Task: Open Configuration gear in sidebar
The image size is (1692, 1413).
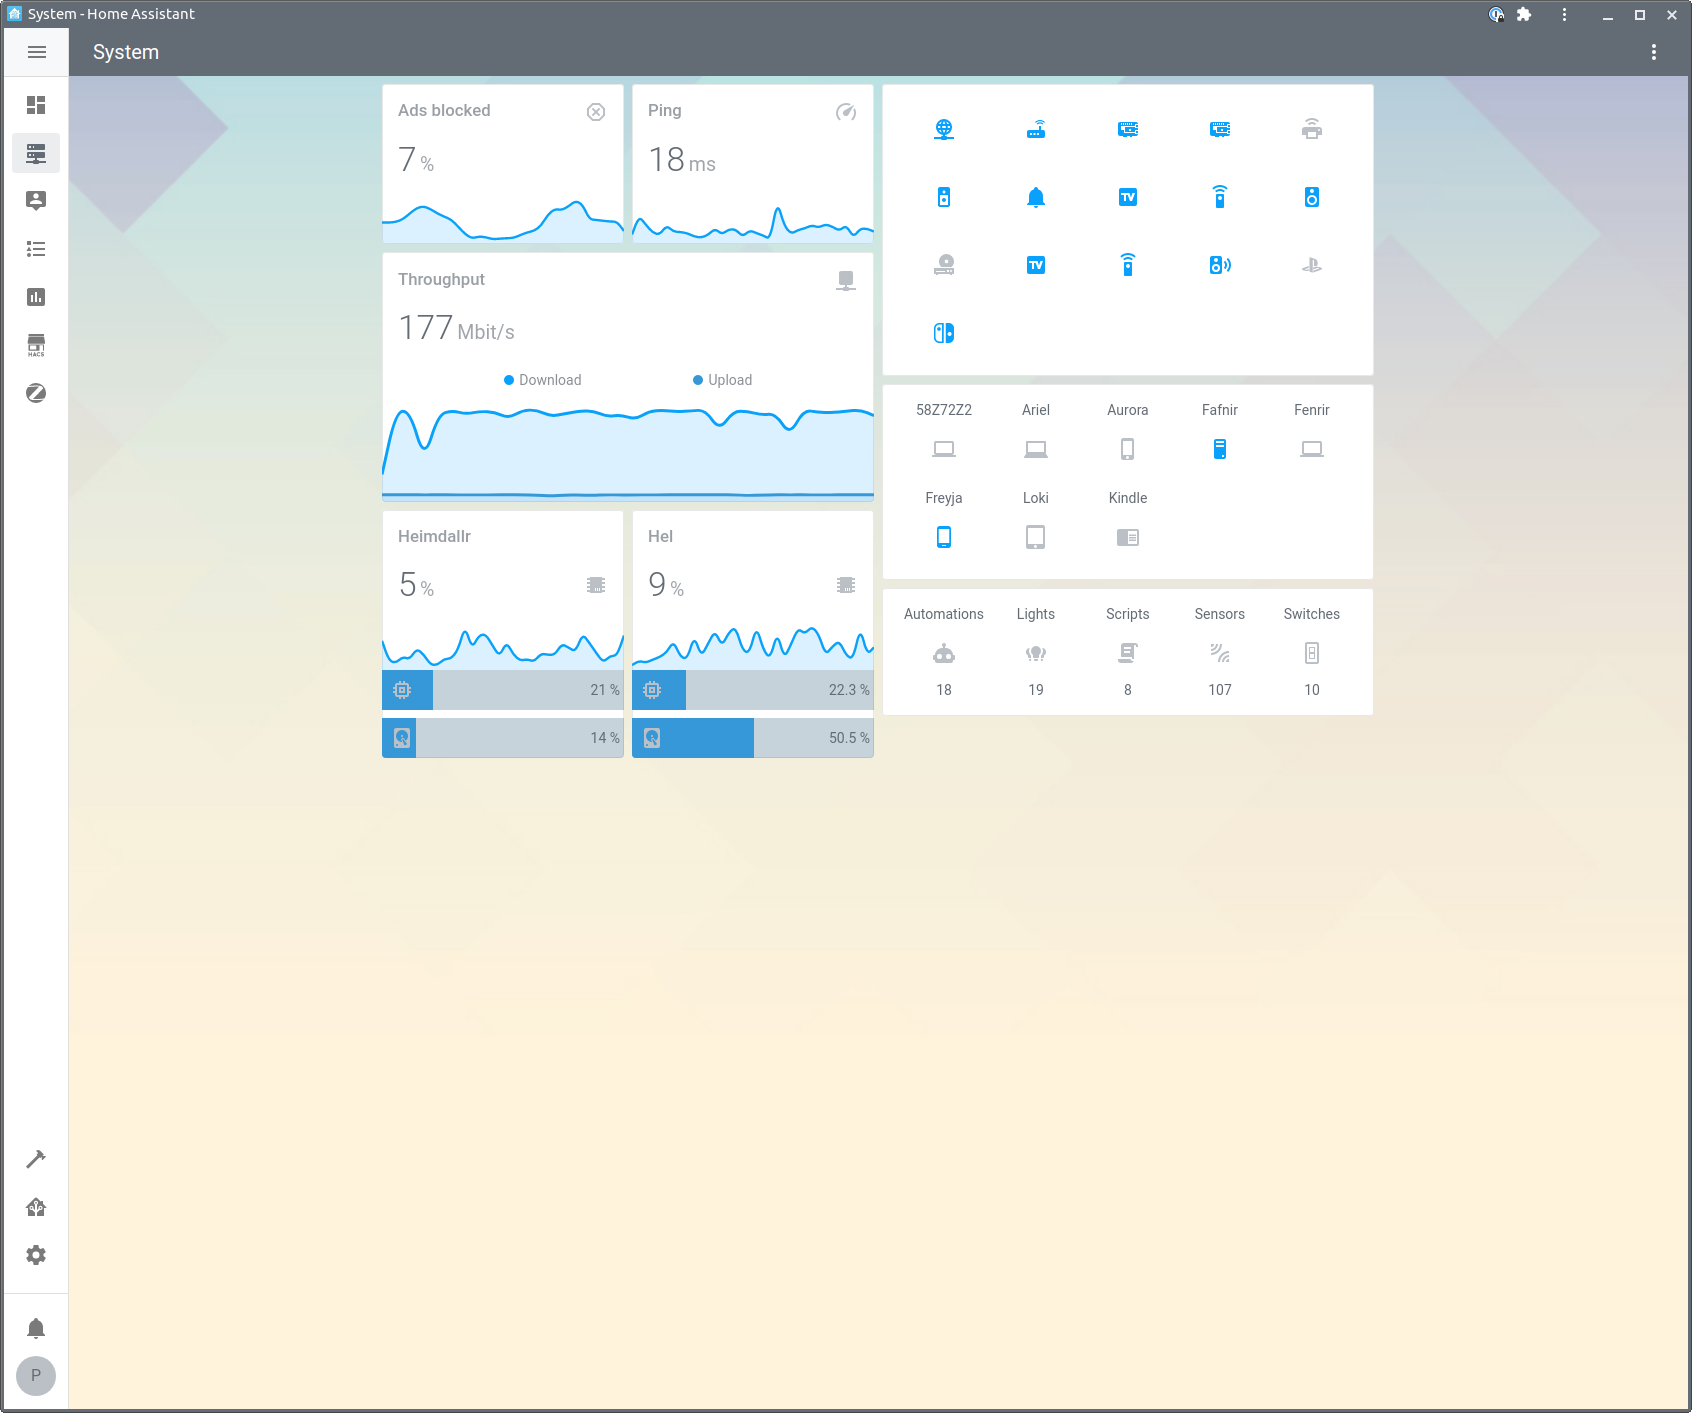Action: (x=36, y=1255)
